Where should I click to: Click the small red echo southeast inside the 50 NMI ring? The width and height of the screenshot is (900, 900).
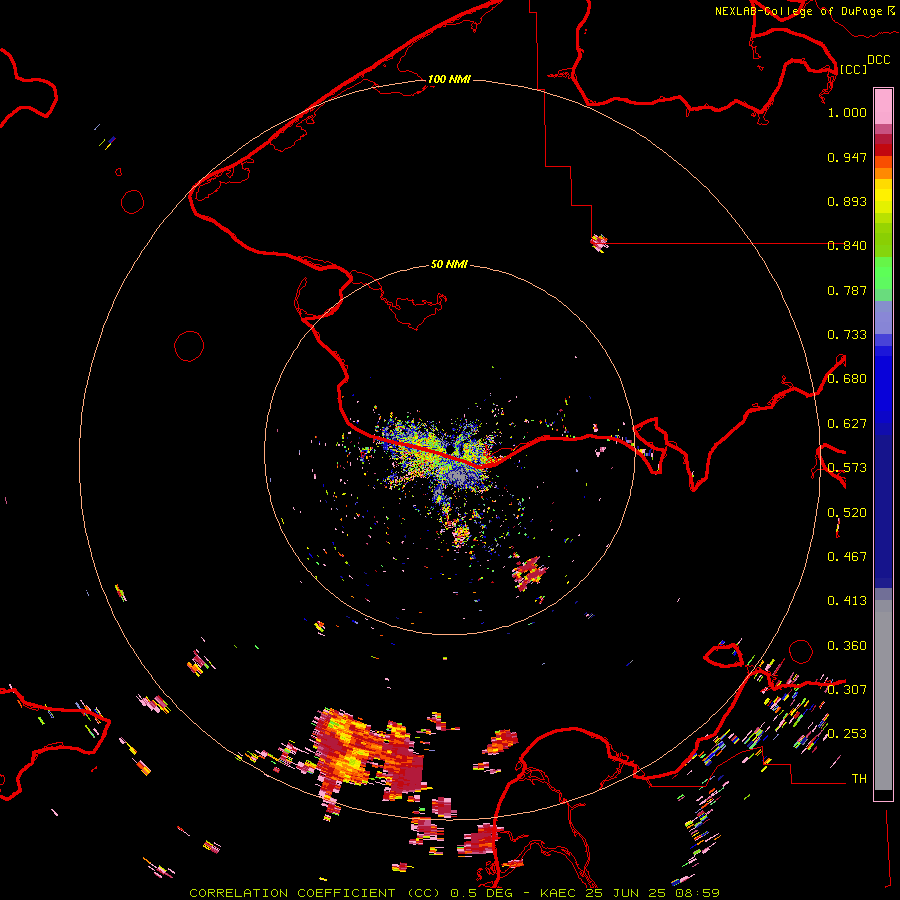[529, 573]
